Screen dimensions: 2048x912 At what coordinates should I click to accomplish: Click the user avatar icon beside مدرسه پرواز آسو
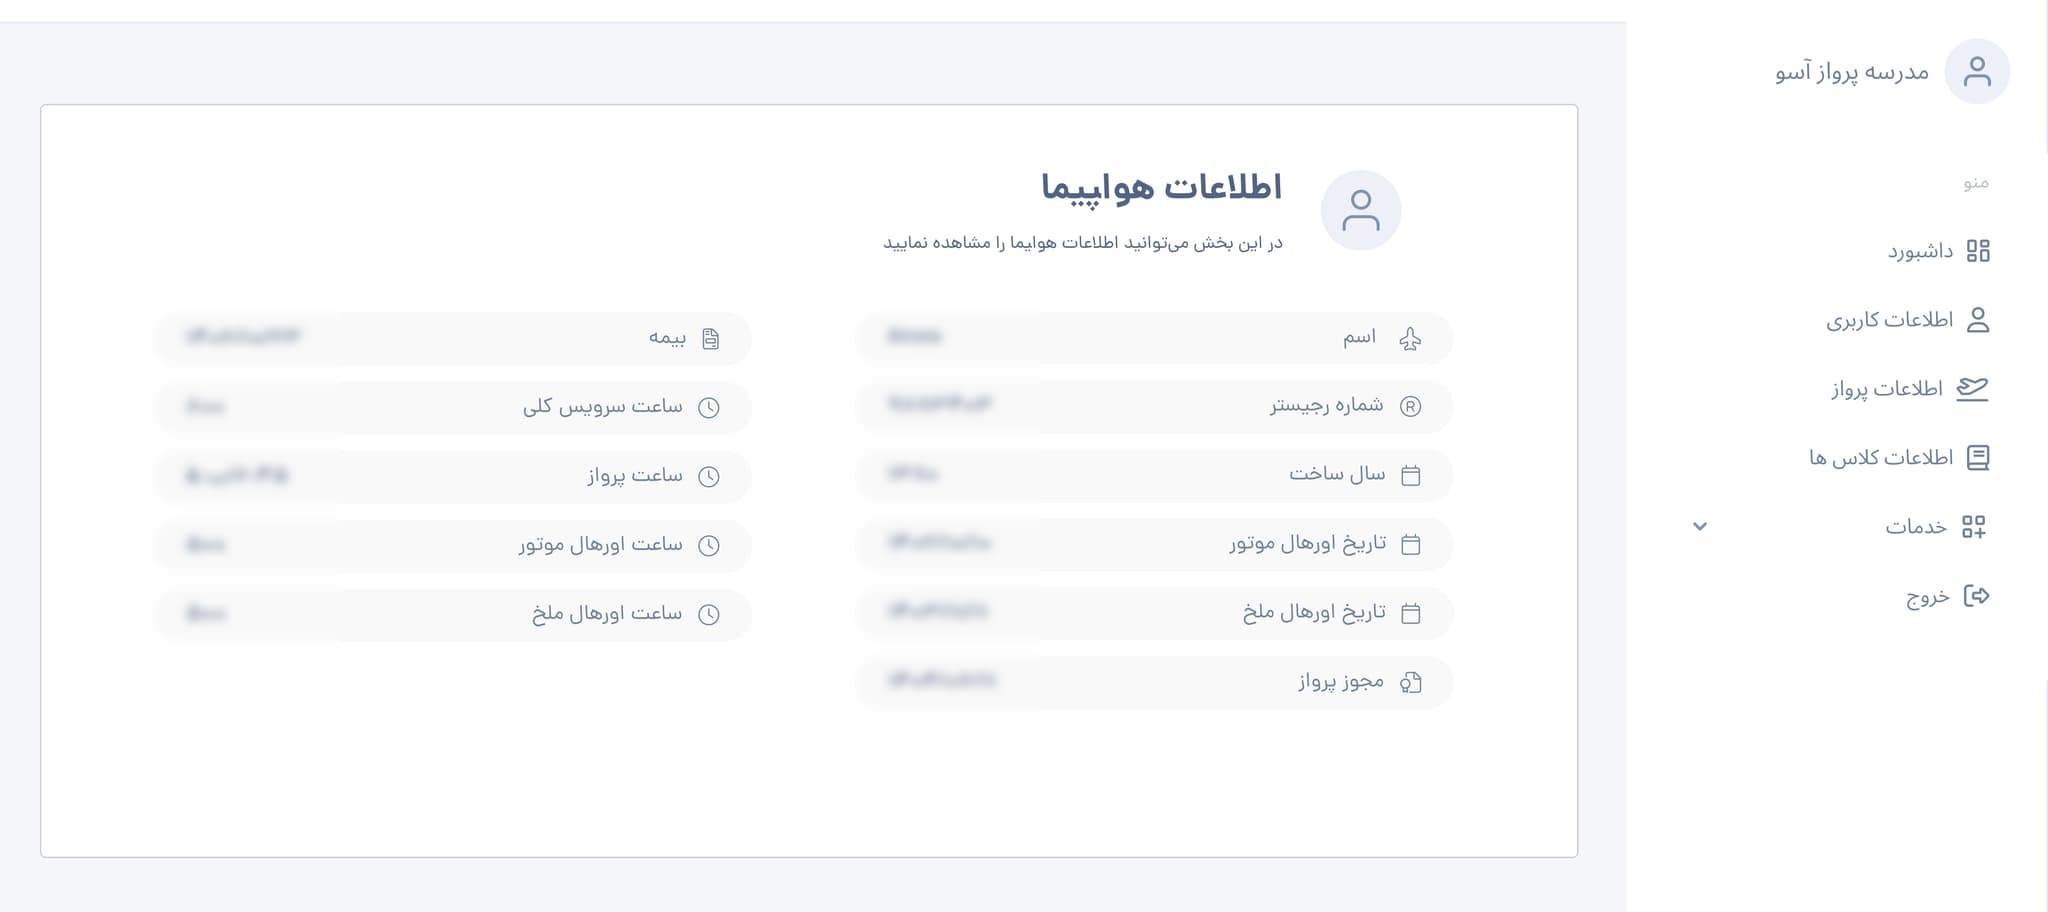tap(1977, 71)
